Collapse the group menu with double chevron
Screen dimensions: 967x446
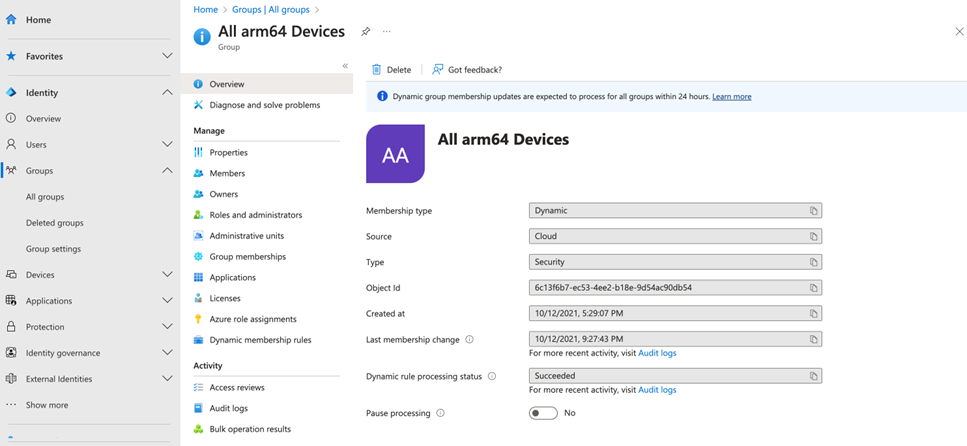pyautogui.click(x=345, y=65)
